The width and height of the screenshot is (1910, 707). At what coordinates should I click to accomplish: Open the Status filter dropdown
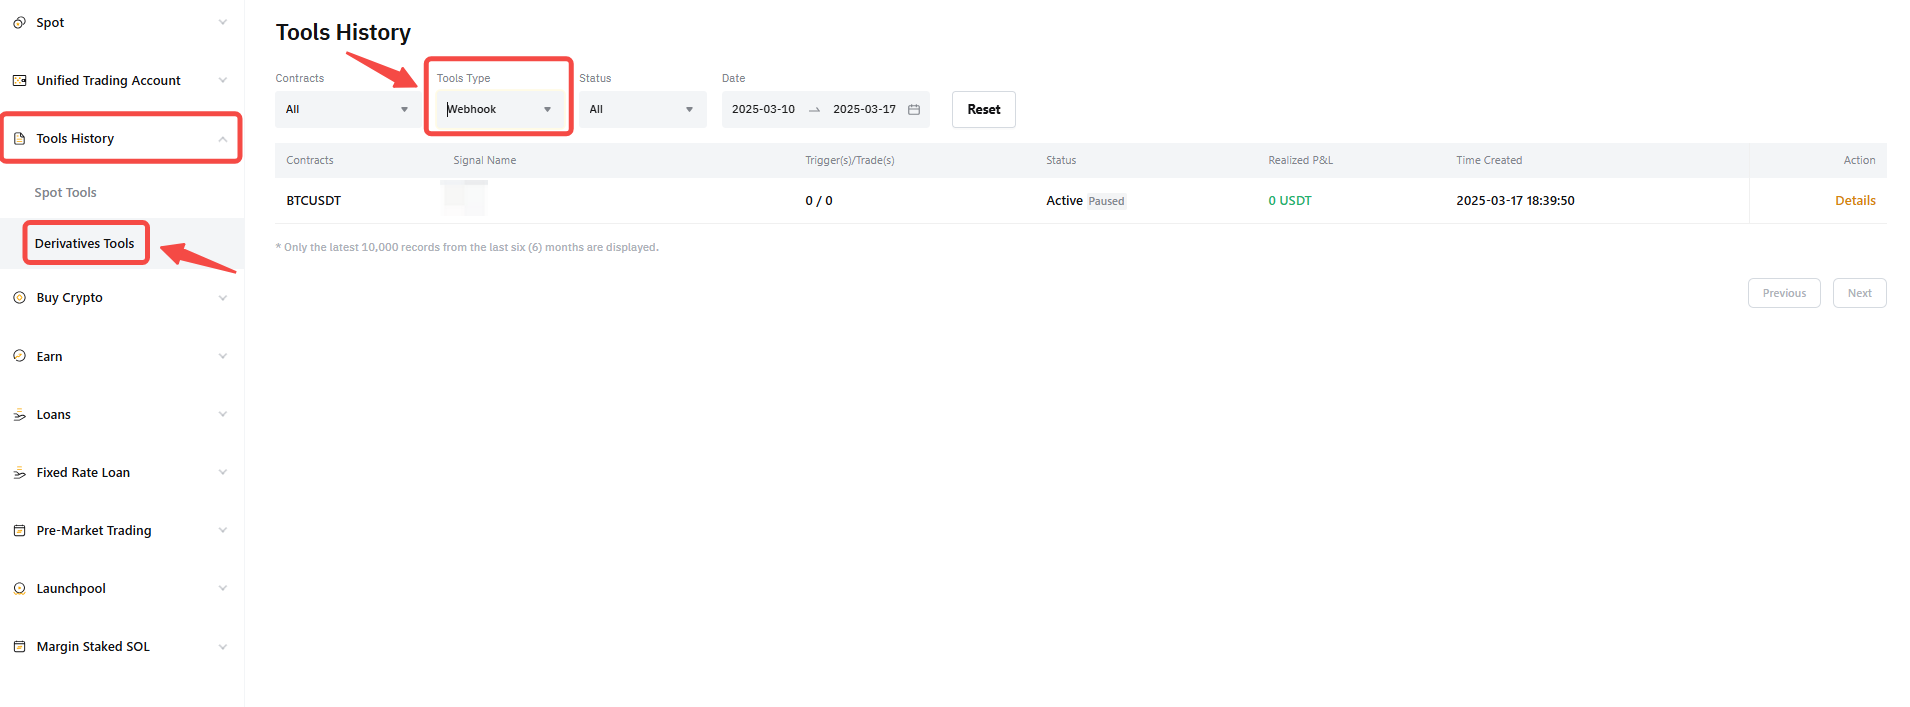642,110
